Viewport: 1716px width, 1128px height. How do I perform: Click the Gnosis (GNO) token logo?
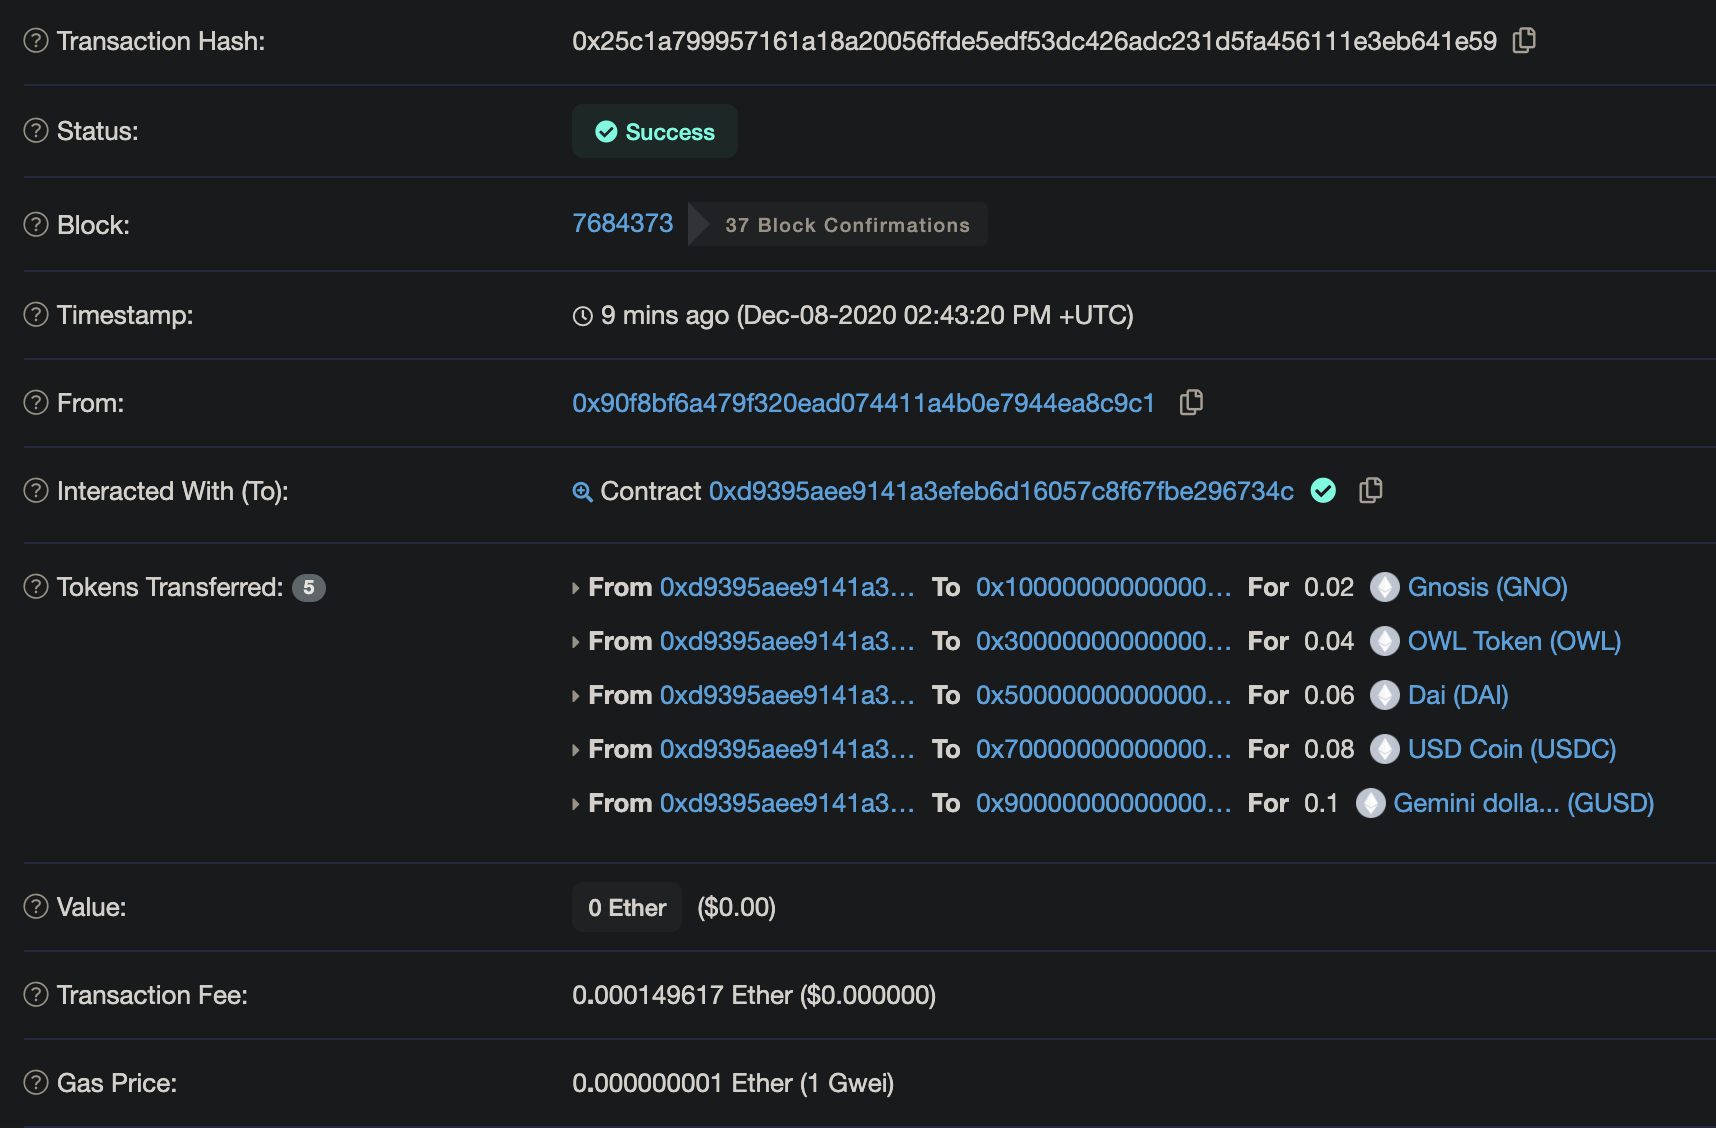point(1384,587)
